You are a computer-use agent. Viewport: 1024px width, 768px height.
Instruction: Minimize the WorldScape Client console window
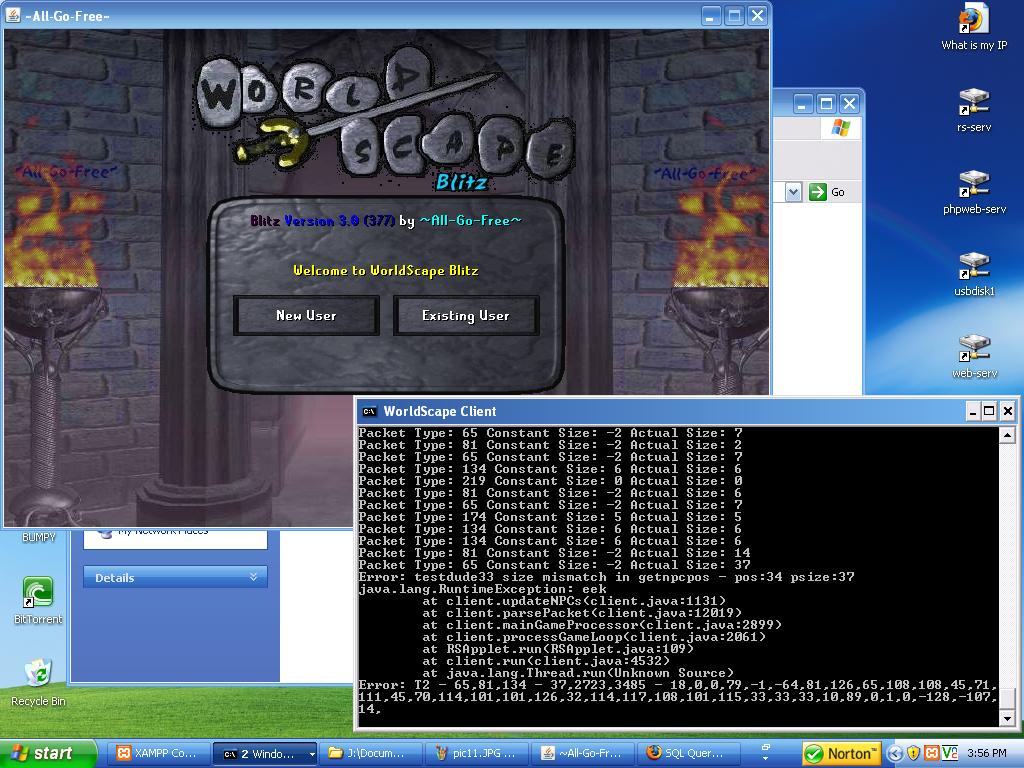click(972, 411)
